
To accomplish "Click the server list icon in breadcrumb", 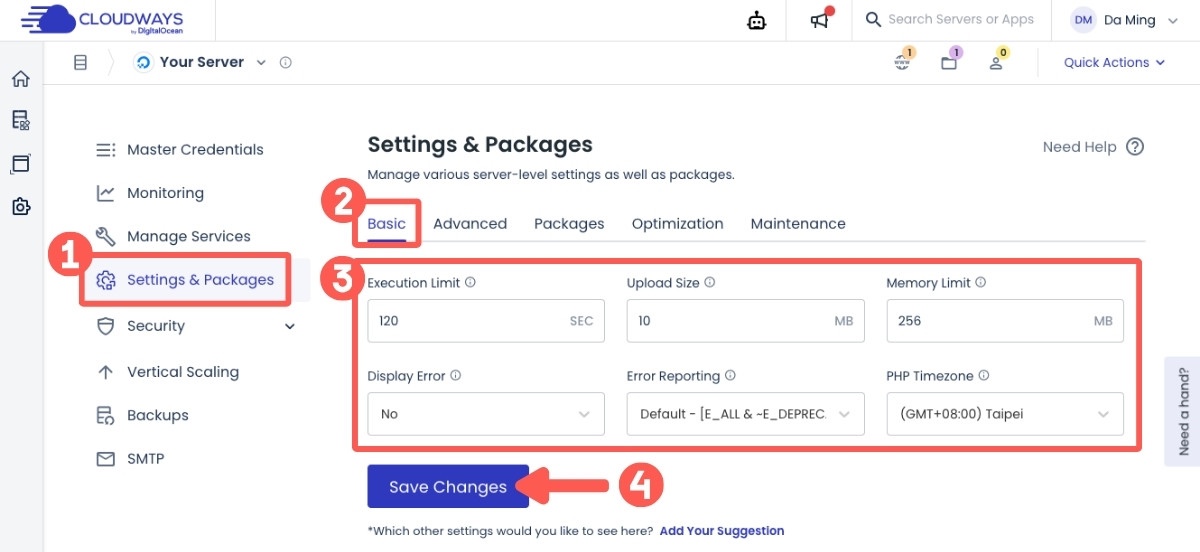I will tap(81, 62).
